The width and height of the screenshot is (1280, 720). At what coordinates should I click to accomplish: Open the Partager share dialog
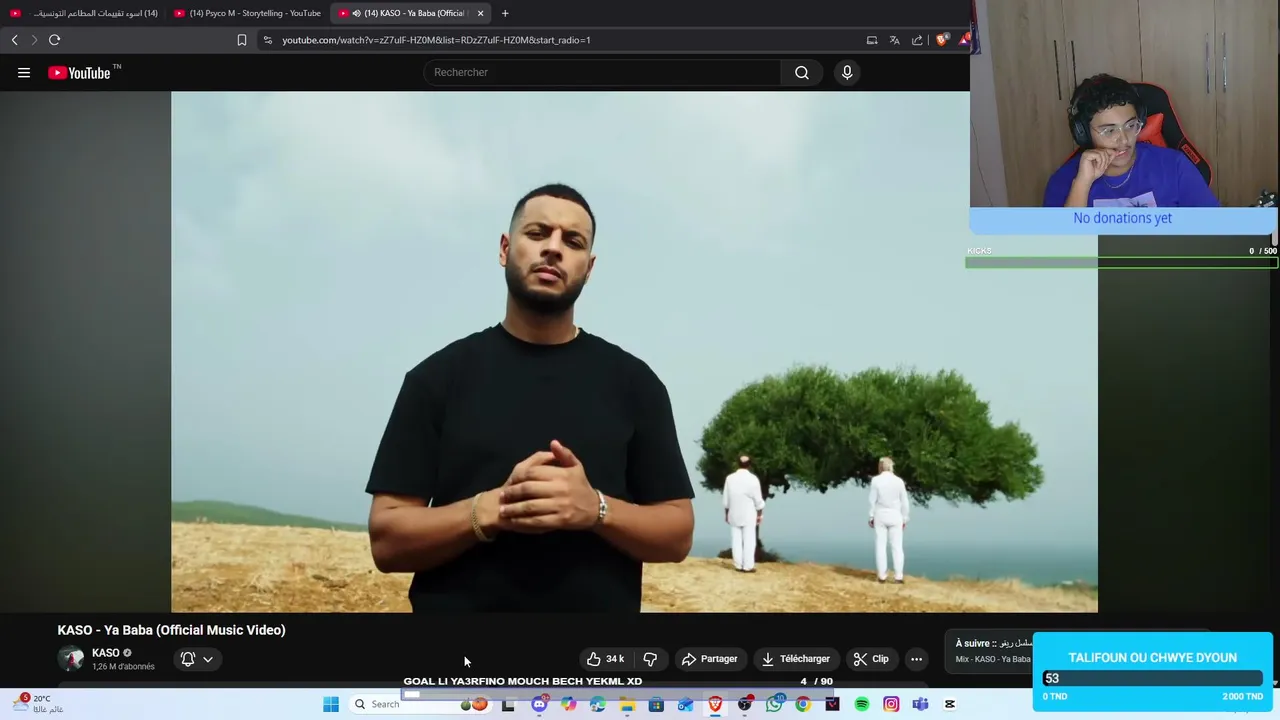click(x=709, y=659)
